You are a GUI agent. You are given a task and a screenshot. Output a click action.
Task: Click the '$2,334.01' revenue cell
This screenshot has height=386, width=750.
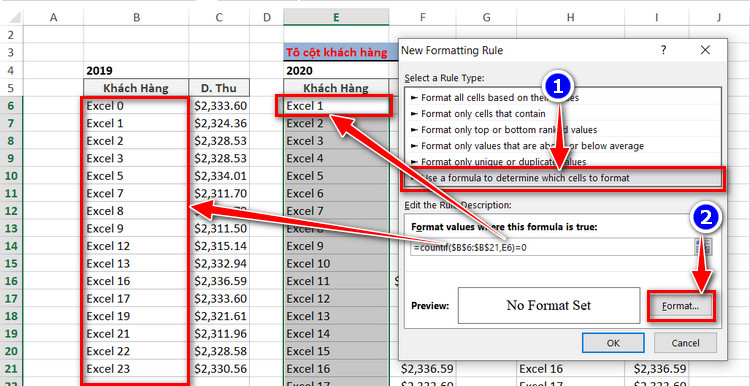pyautogui.click(x=219, y=176)
